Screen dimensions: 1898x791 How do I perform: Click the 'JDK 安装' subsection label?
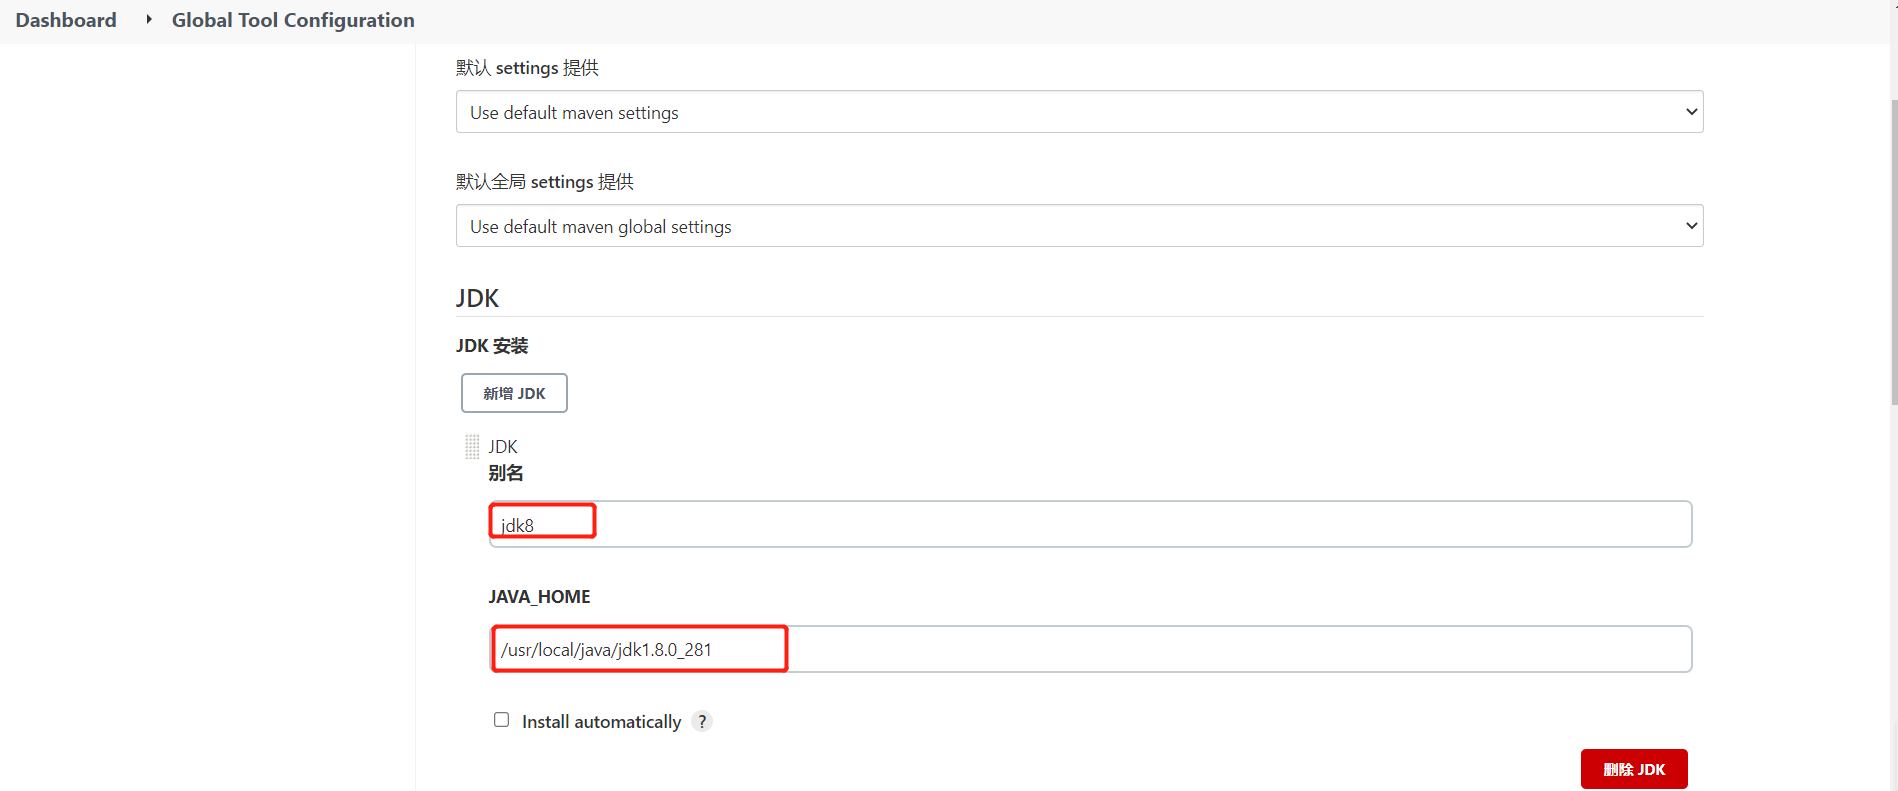tap(492, 346)
